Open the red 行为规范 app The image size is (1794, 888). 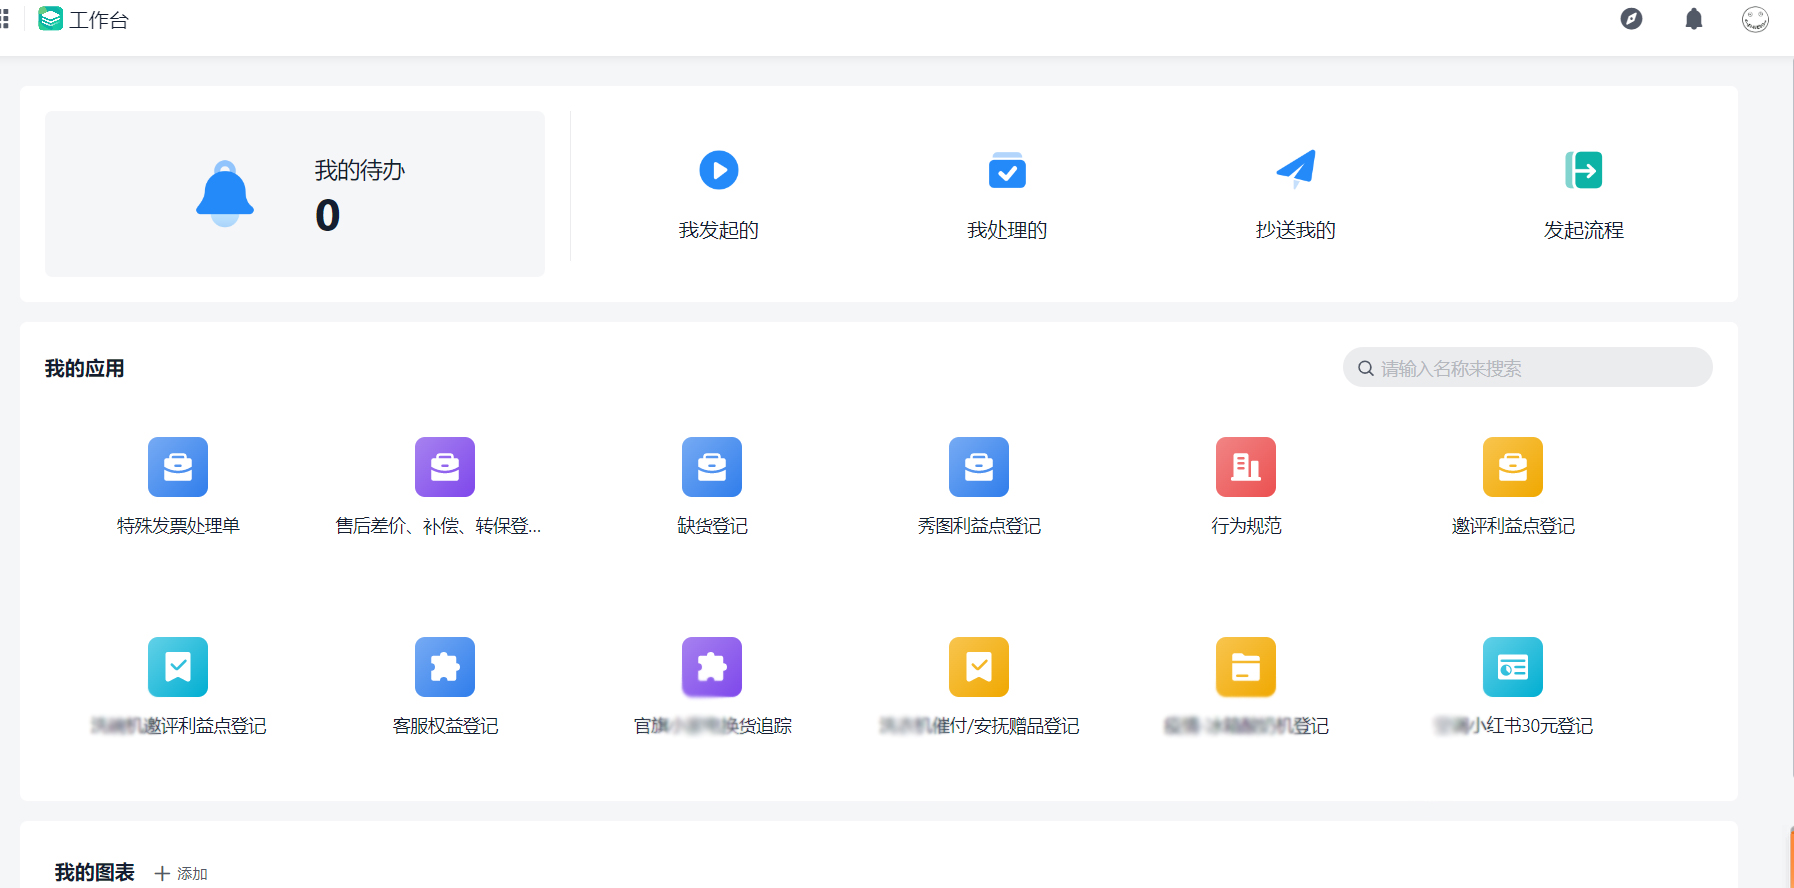(1245, 467)
